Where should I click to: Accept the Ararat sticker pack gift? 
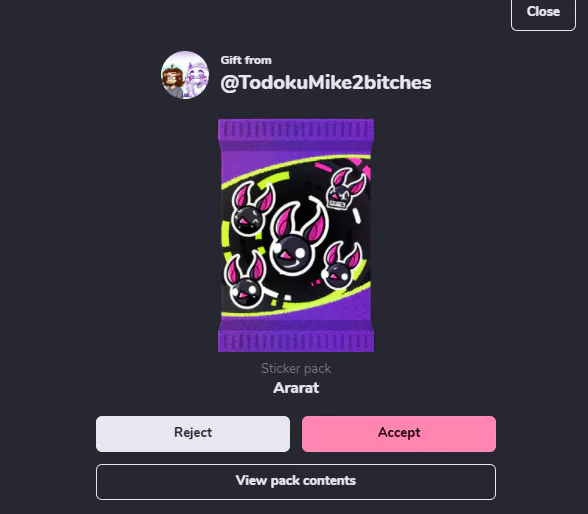point(399,434)
